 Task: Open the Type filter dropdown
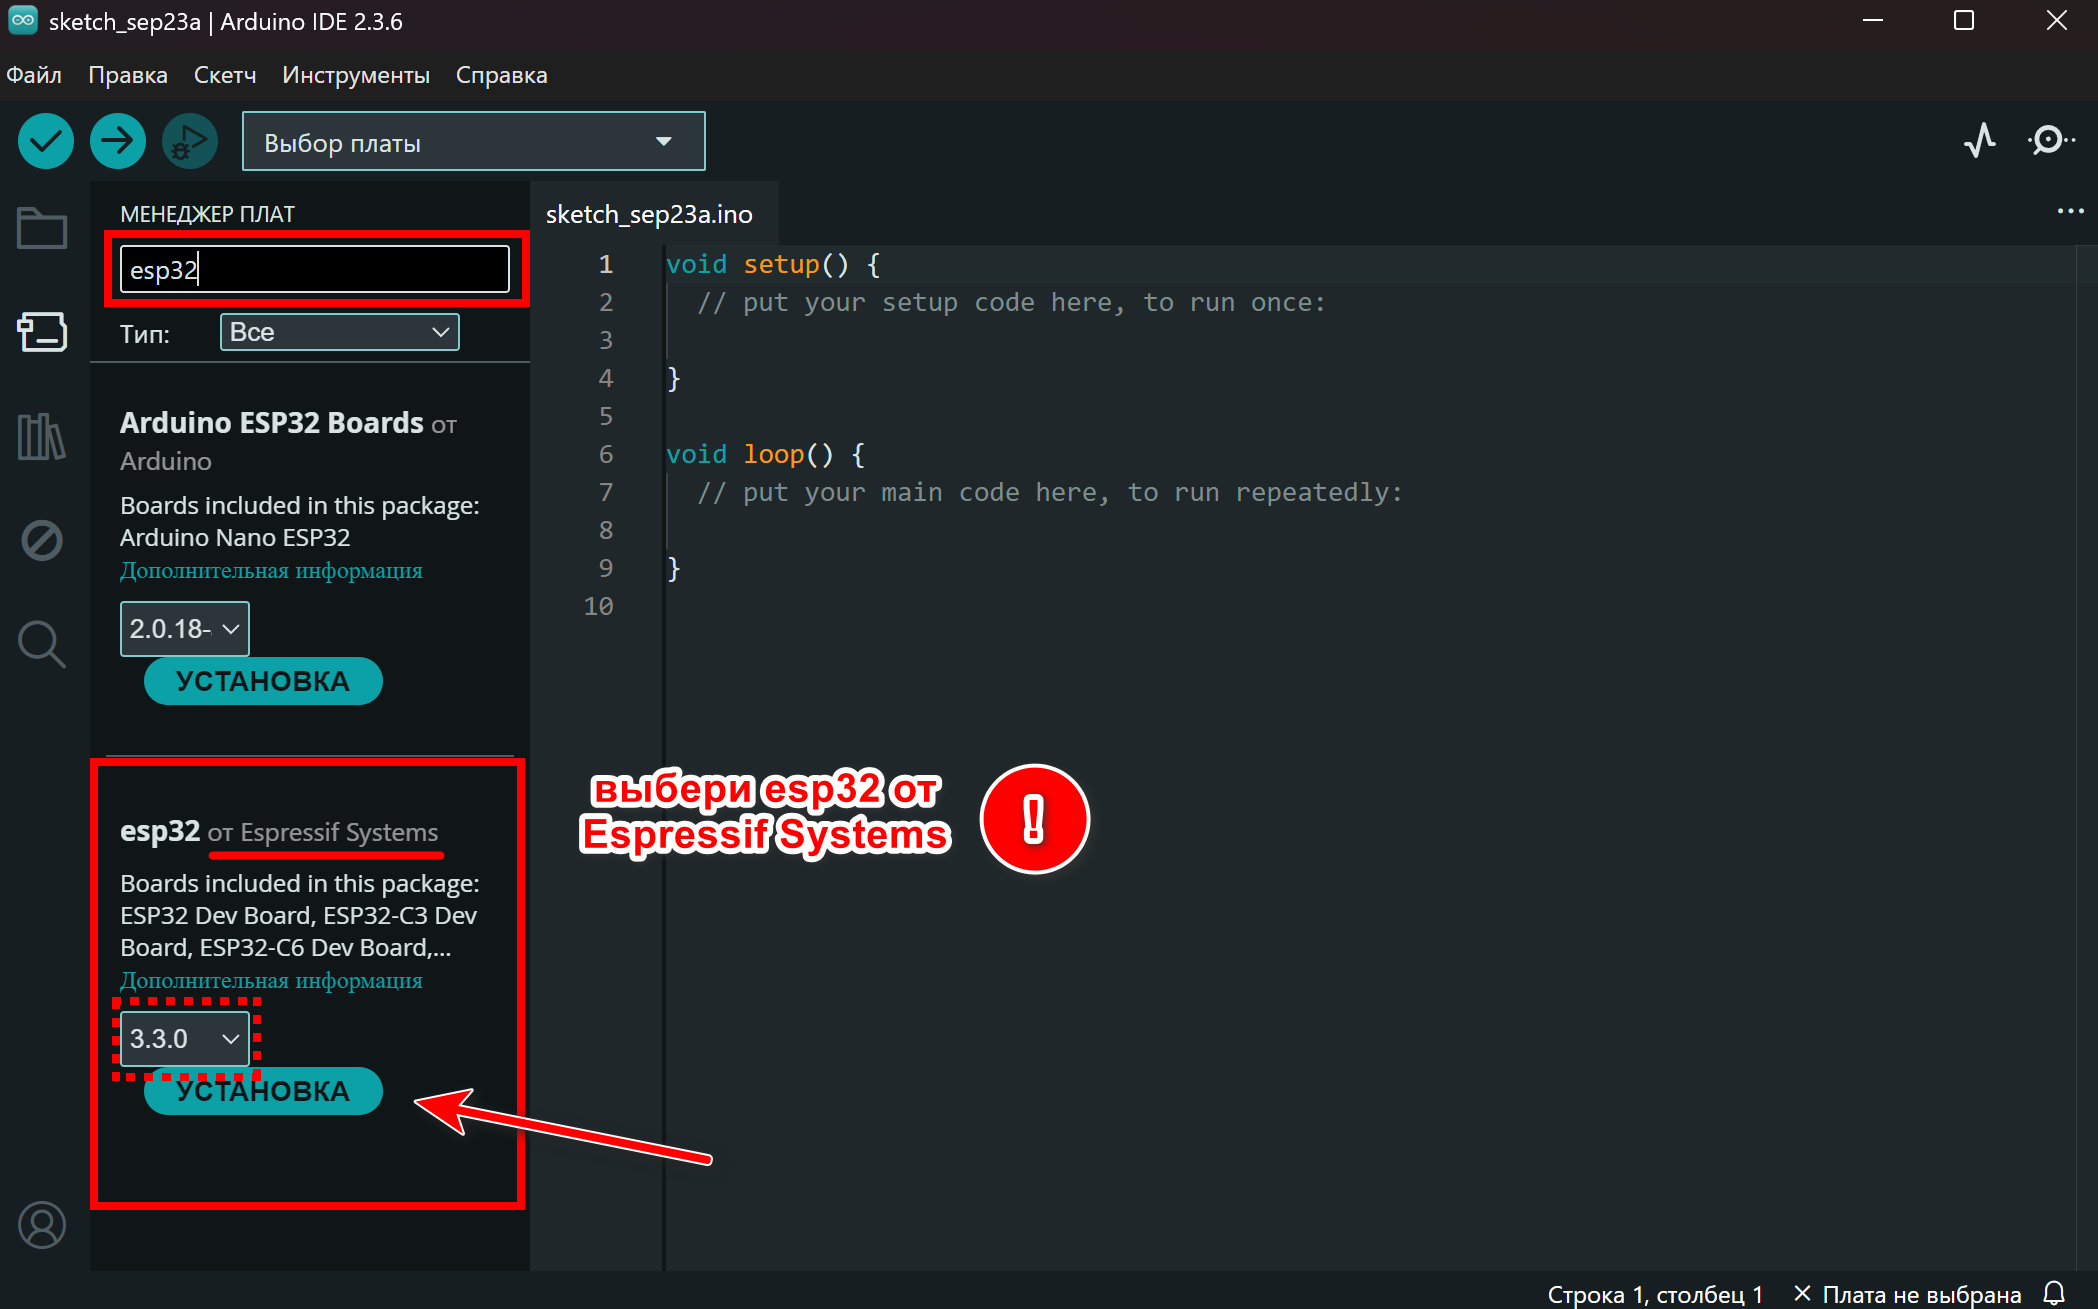[339, 332]
